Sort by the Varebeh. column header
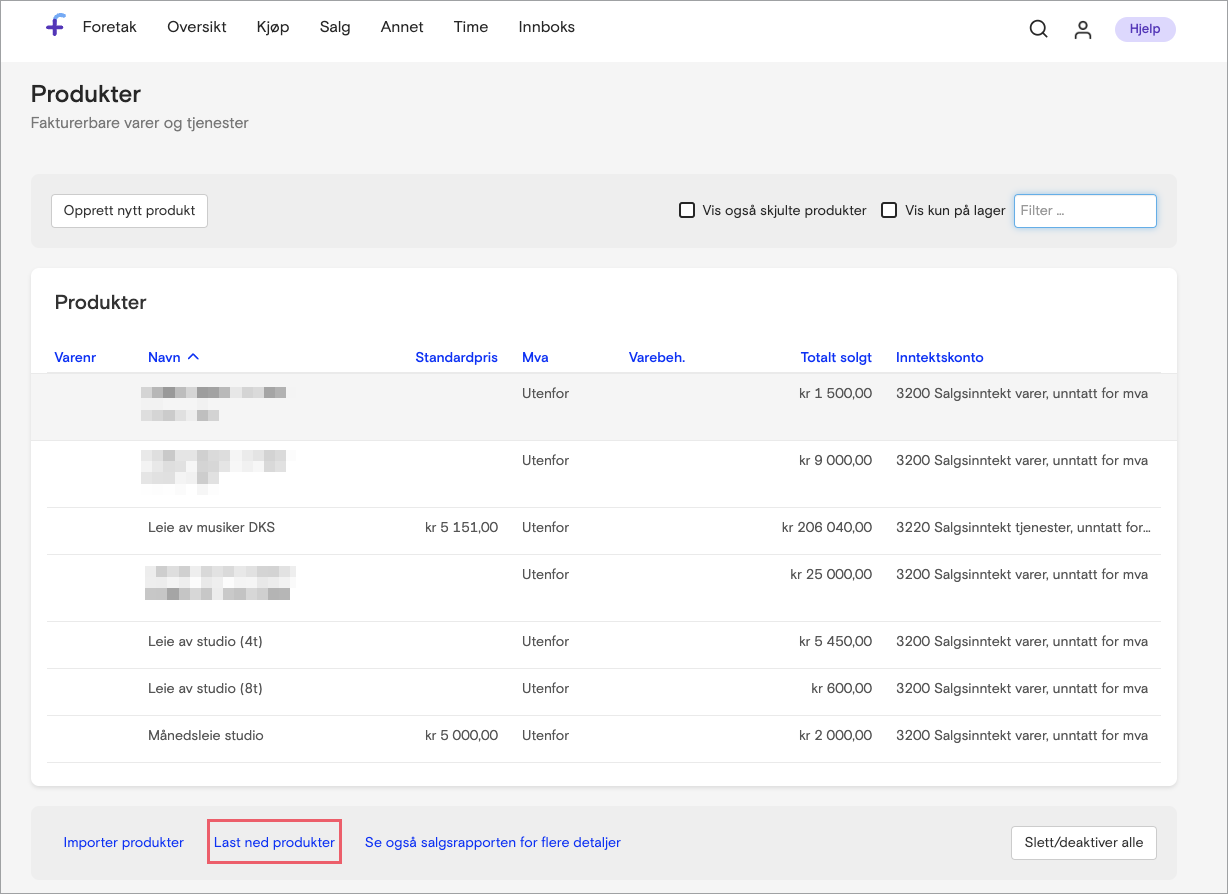 coord(657,357)
